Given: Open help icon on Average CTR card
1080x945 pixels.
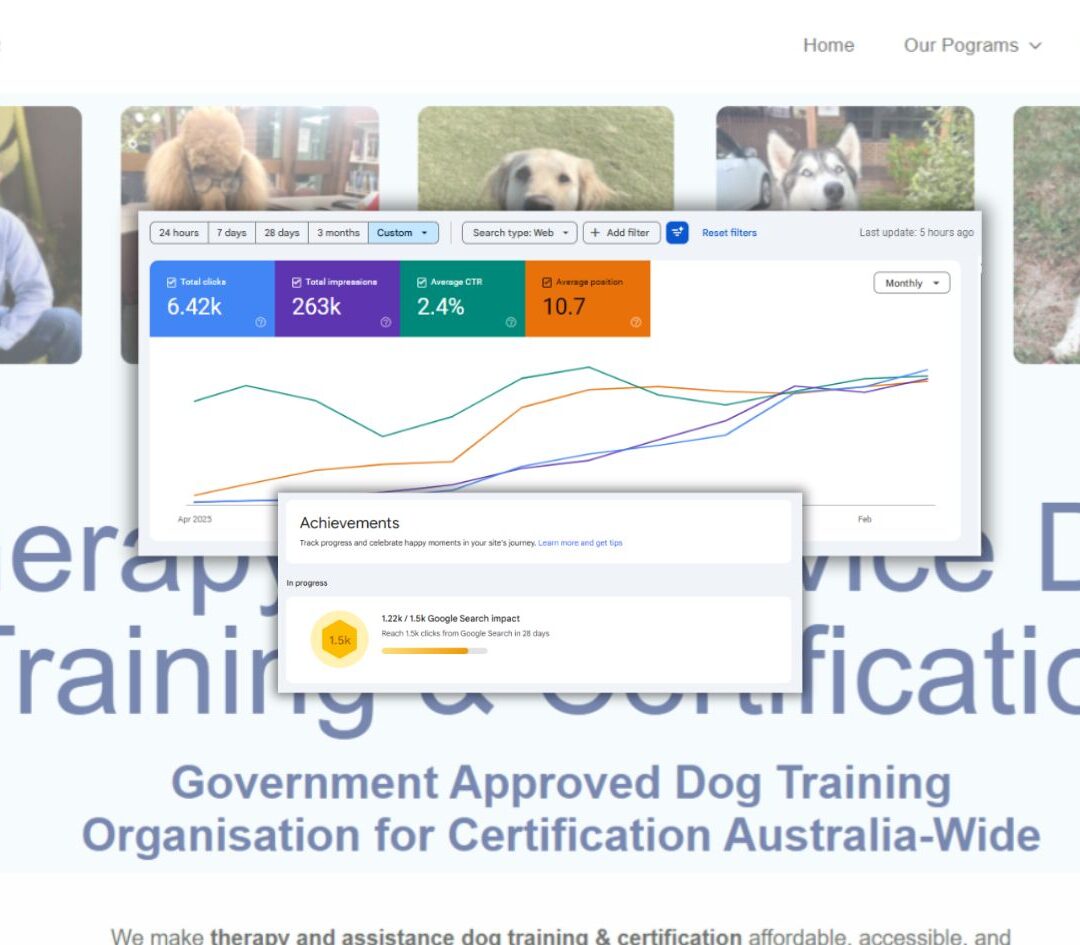Looking at the screenshot, I should pyautogui.click(x=510, y=322).
